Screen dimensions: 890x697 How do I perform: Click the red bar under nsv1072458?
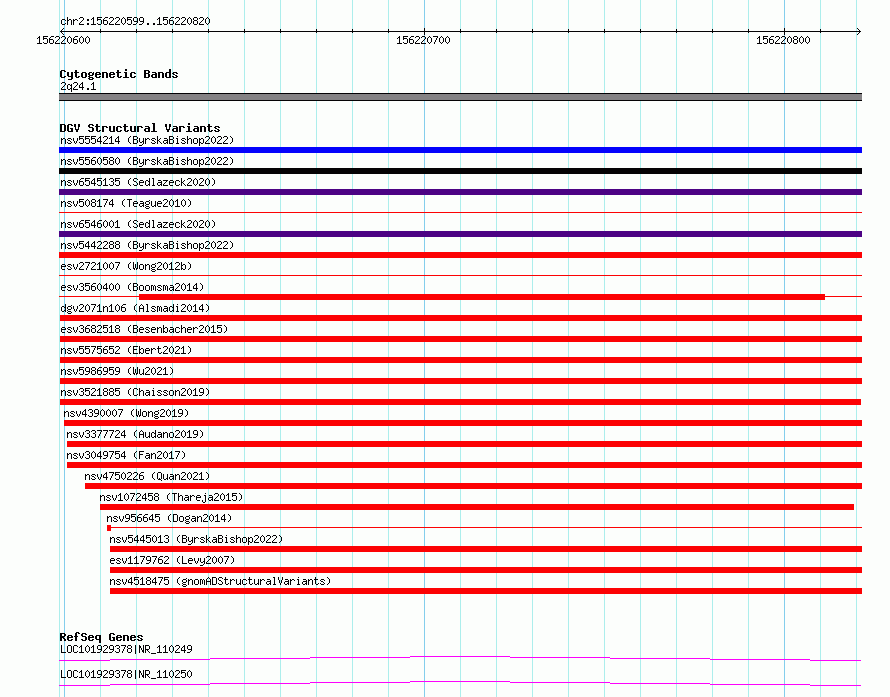click(x=477, y=507)
